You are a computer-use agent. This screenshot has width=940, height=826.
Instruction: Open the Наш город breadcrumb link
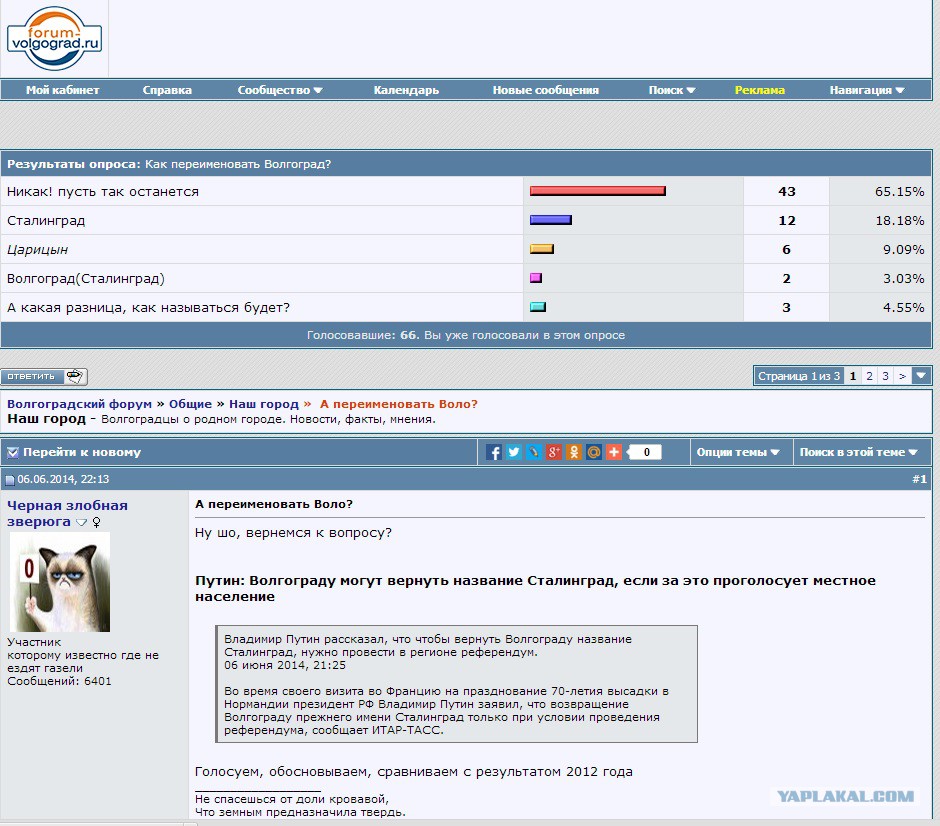264,404
